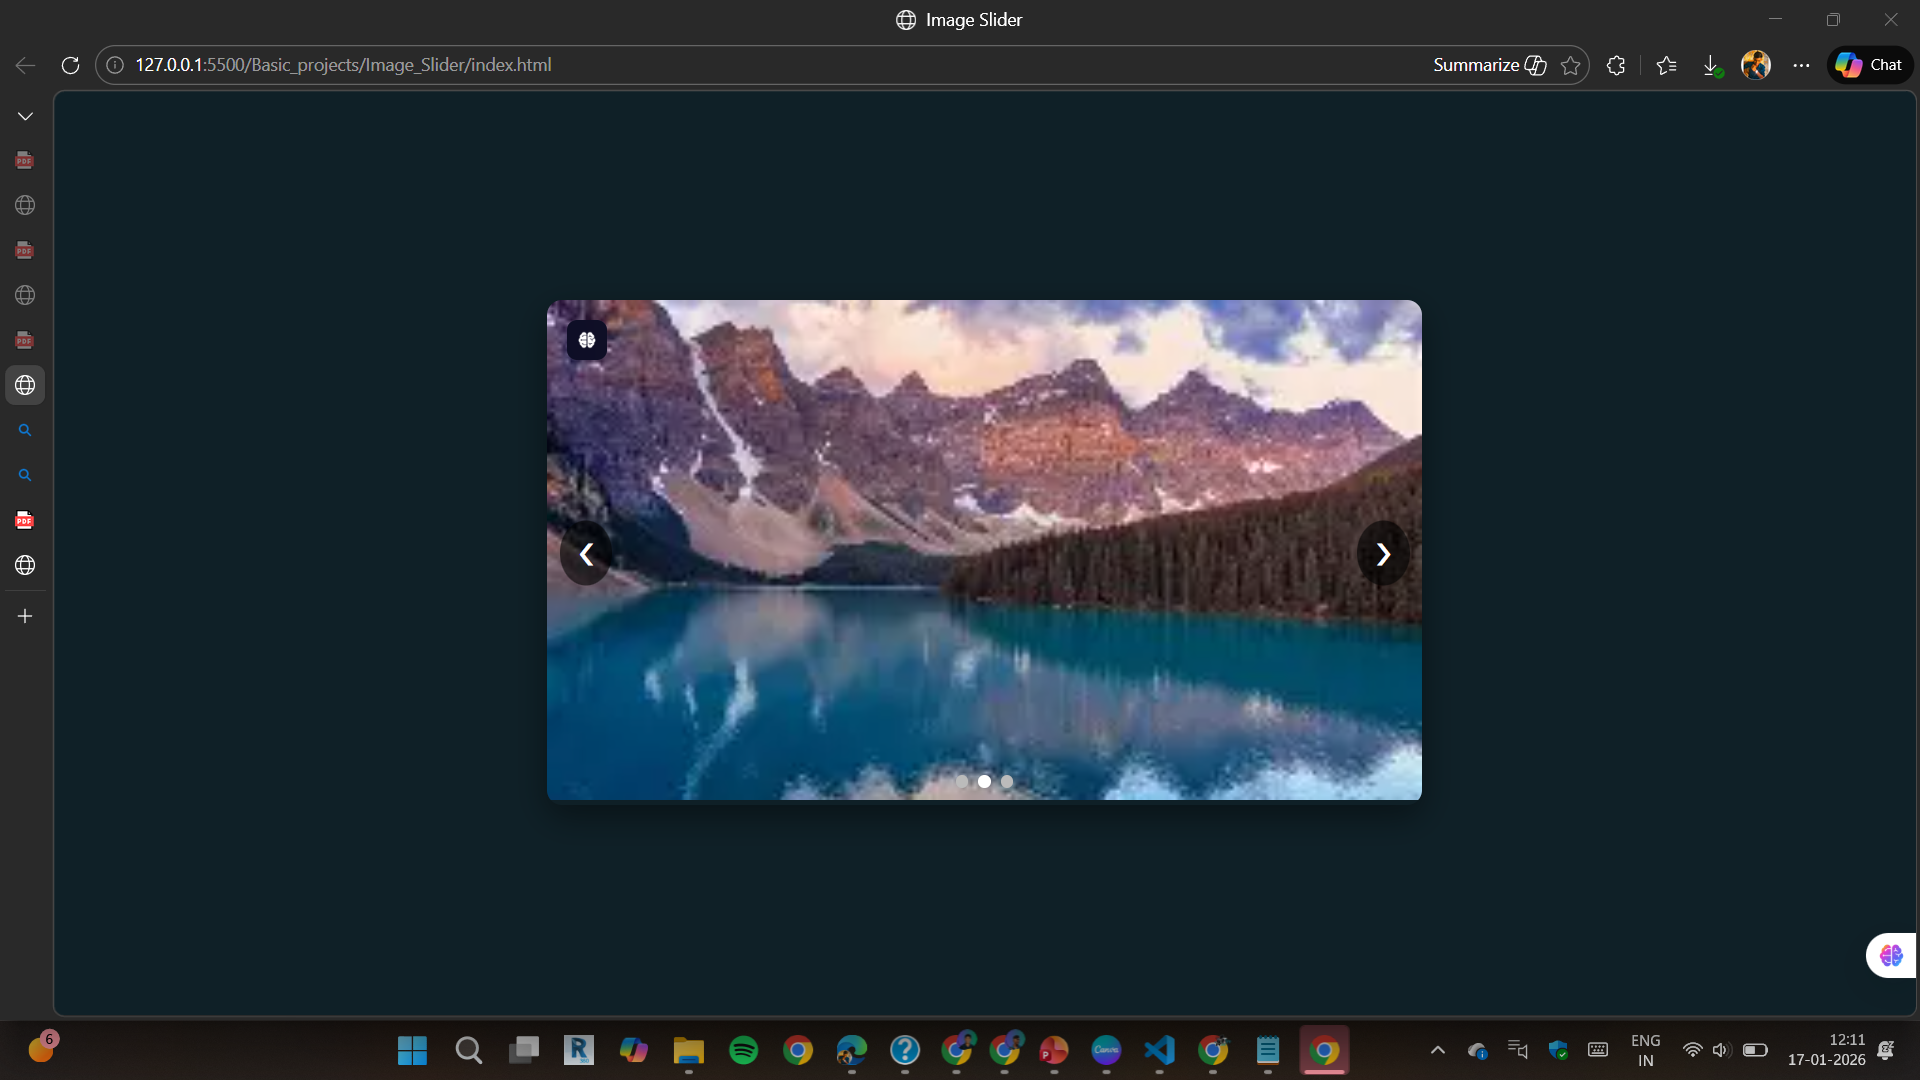
Task: Select the first slider dot indicator
Action: pyautogui.click(x=962, y=781)
